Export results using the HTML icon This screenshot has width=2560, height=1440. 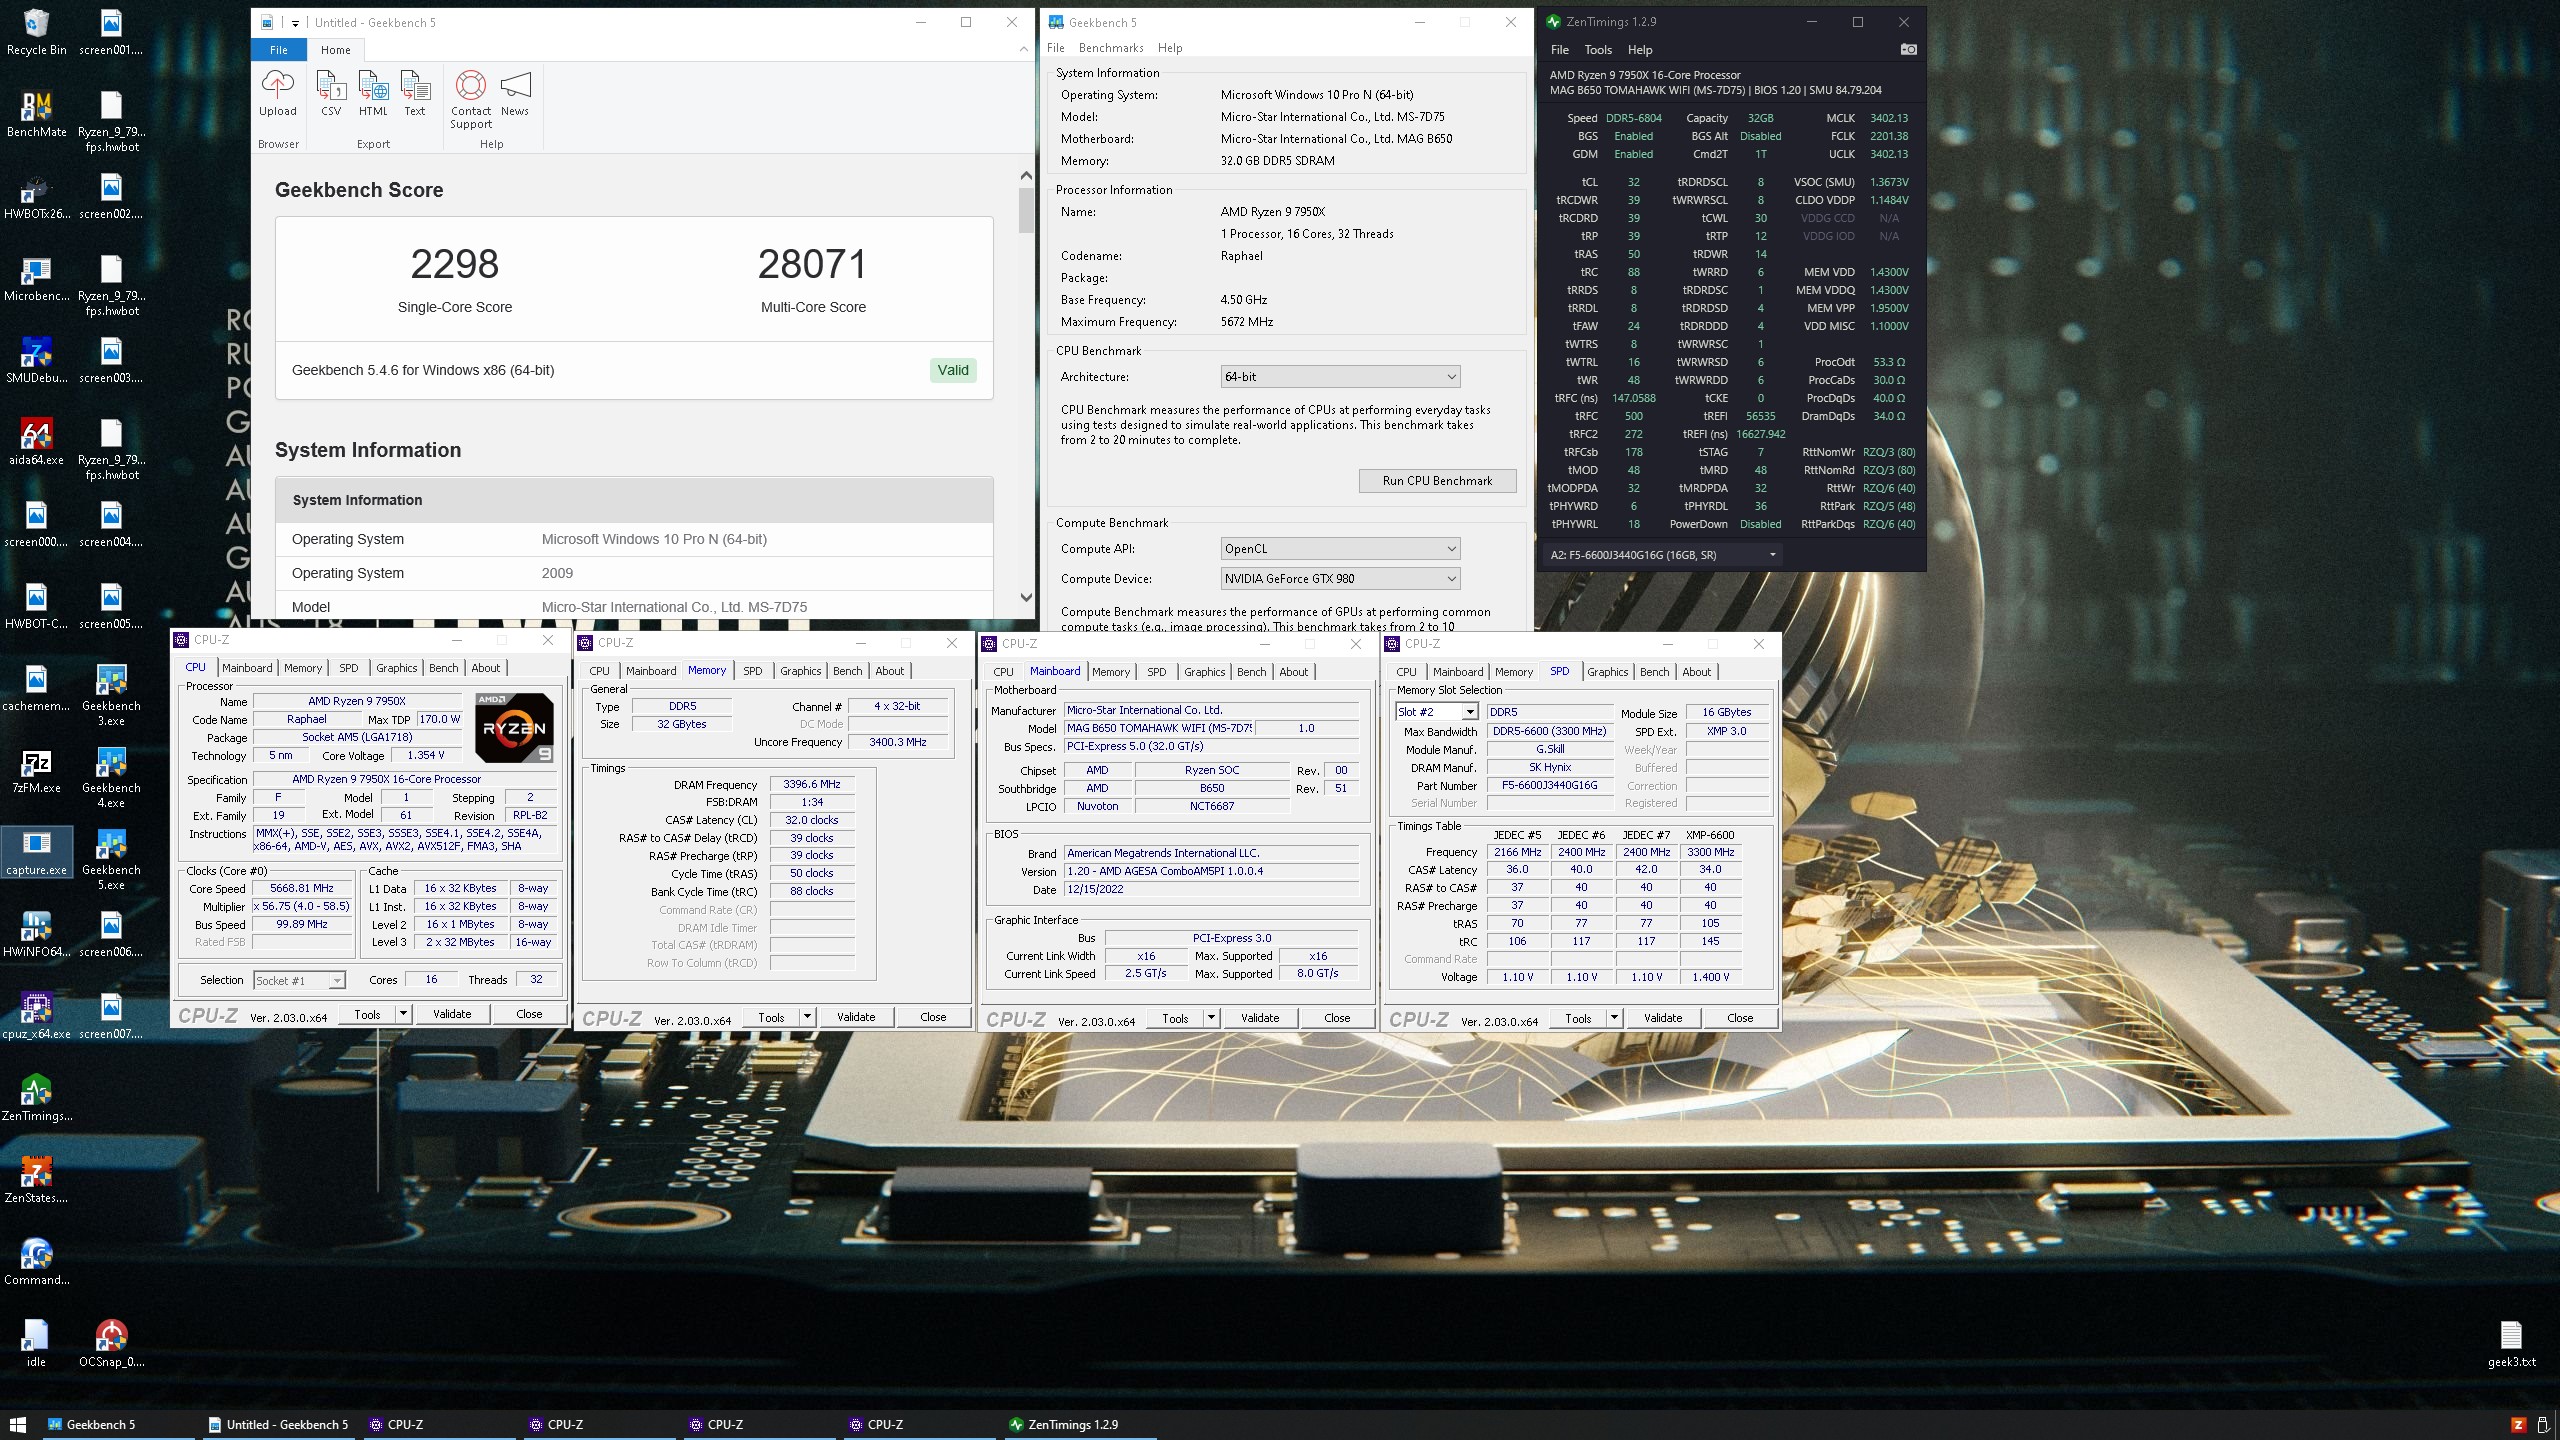[373, 94]
